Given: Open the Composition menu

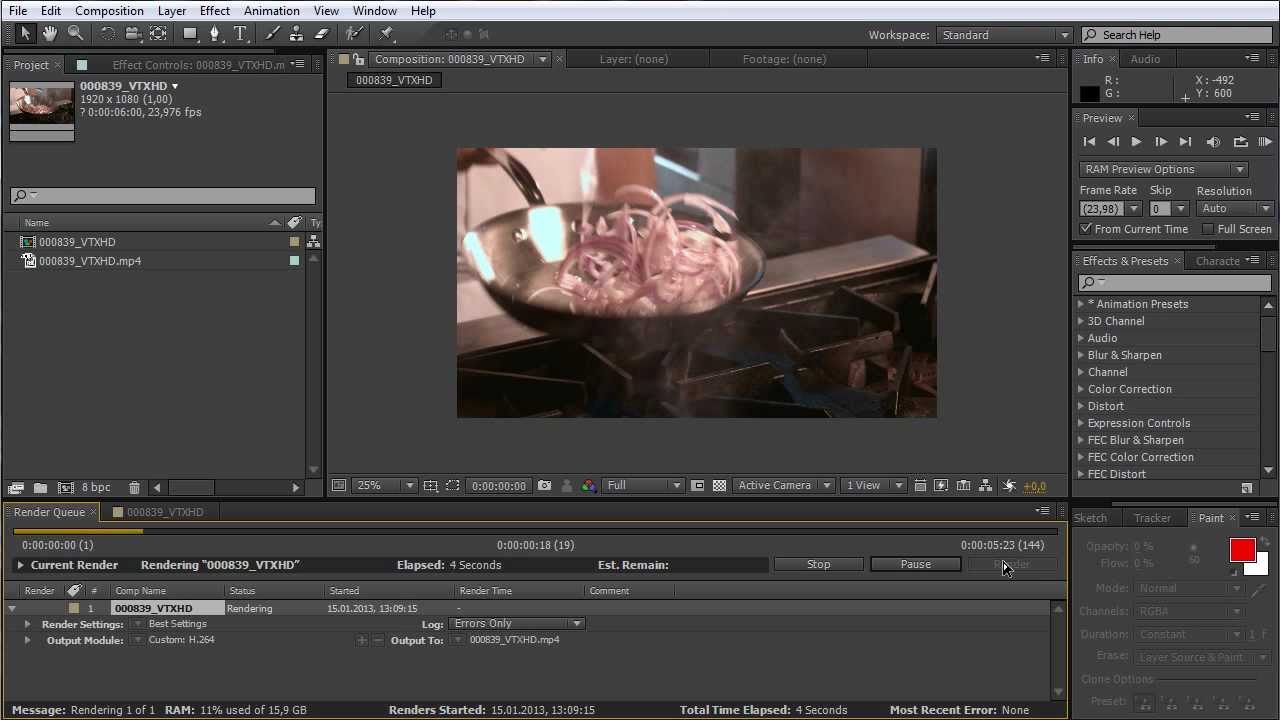Looking at the screenshot, I should [109, 11].
